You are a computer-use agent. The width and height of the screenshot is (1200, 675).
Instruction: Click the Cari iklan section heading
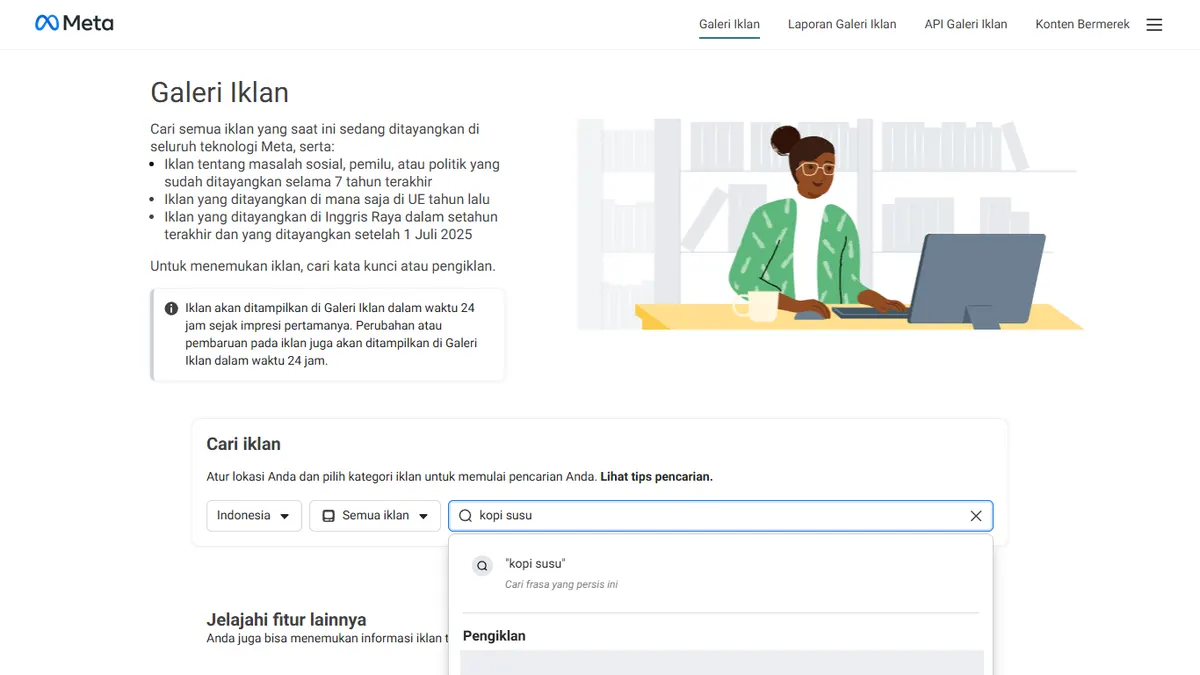[243, 444]
